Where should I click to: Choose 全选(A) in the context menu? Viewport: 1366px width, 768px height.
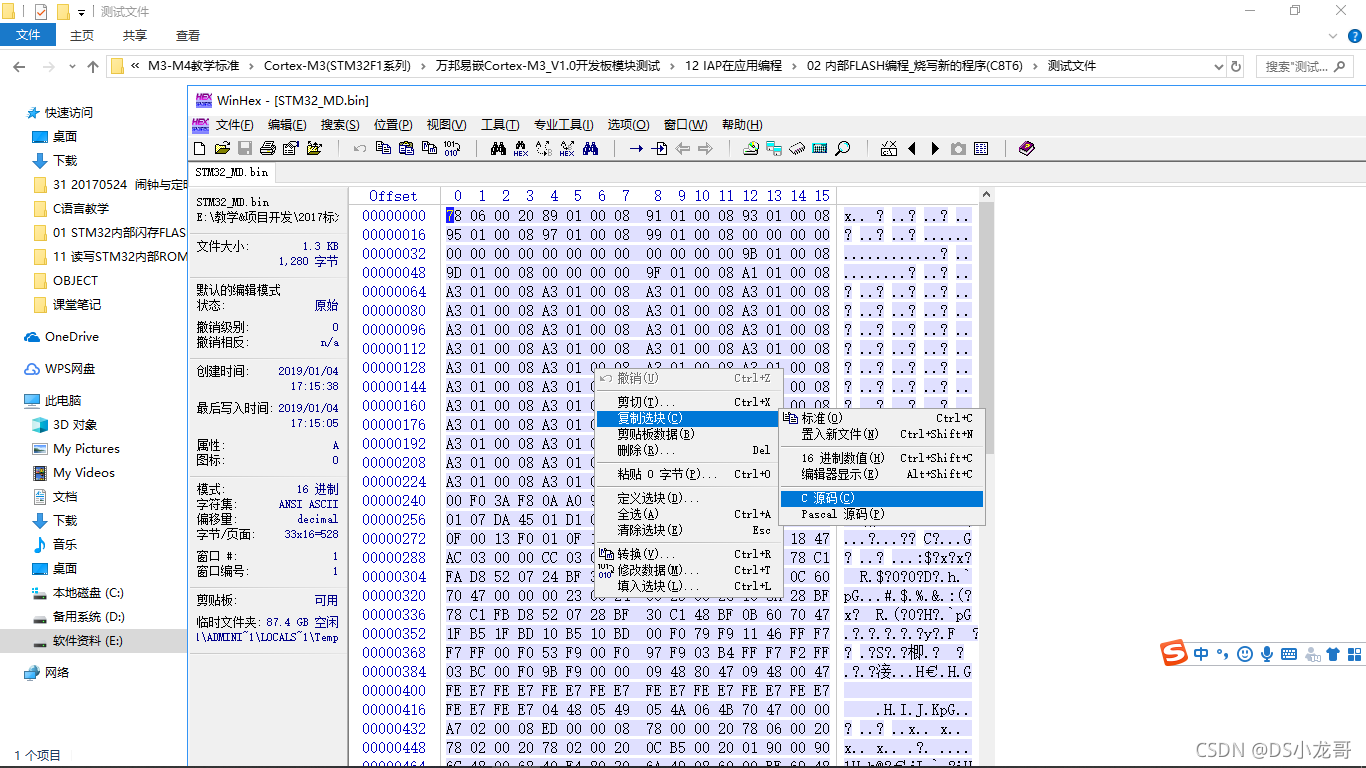coord(638,514)
